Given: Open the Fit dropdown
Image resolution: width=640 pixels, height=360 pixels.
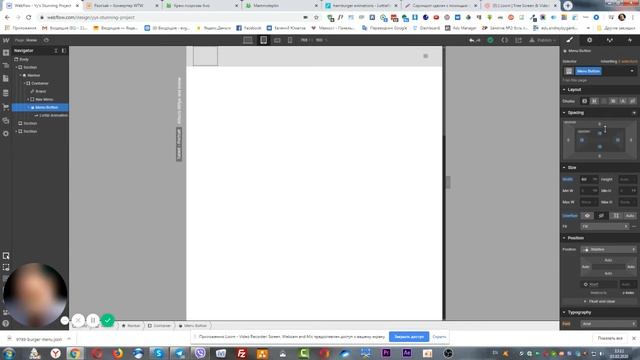Looking at the screenshot, I should pyautogui.click(x=605, y=226).
